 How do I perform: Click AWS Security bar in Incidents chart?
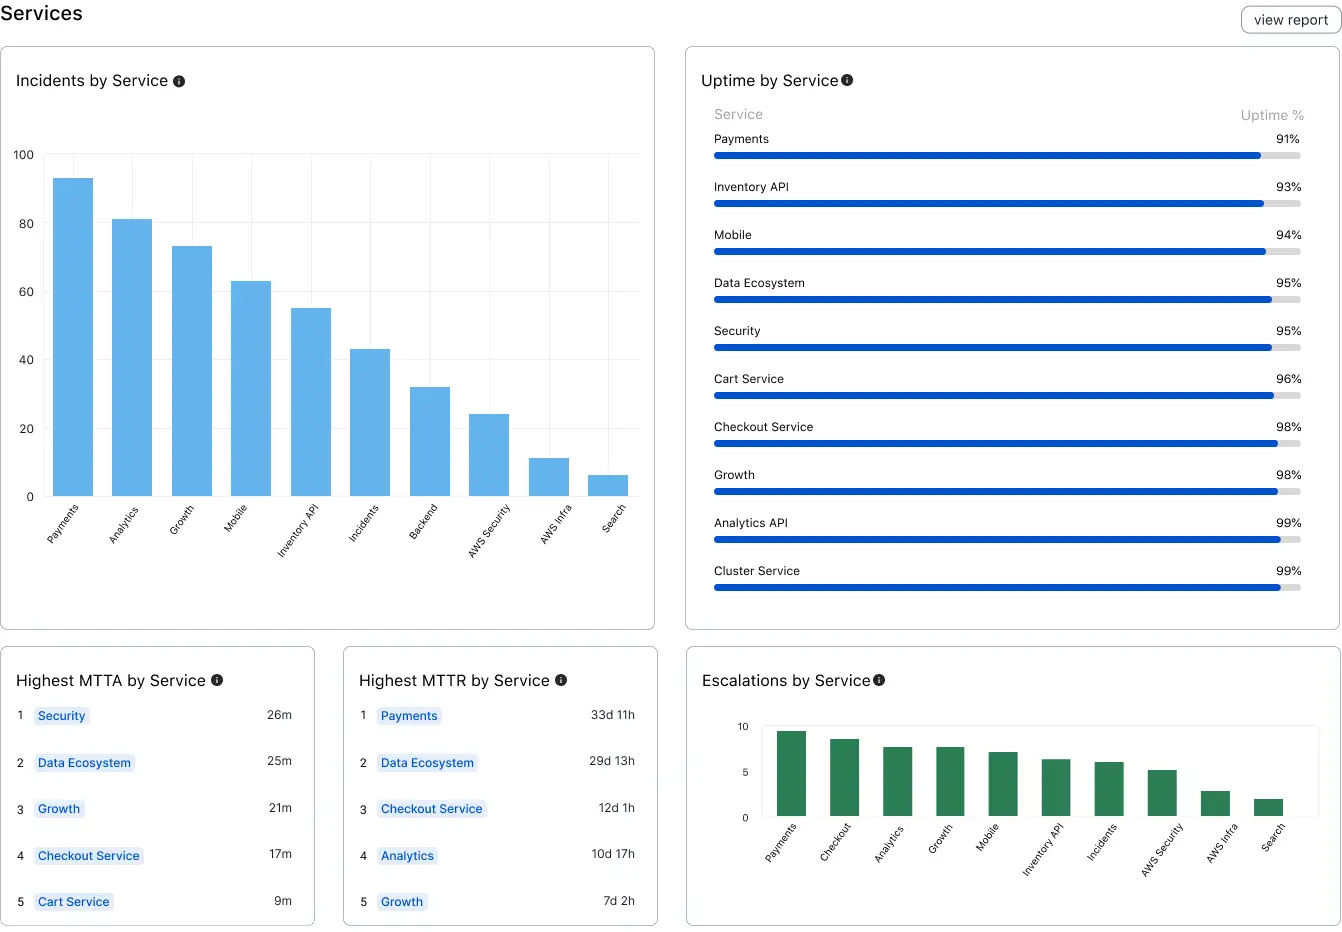tap(489, 455)
